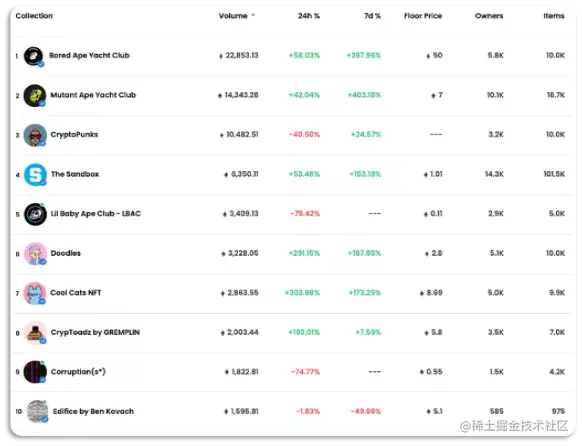
Task: Click the Floor Price column header
Action: (x=423, y=16)
